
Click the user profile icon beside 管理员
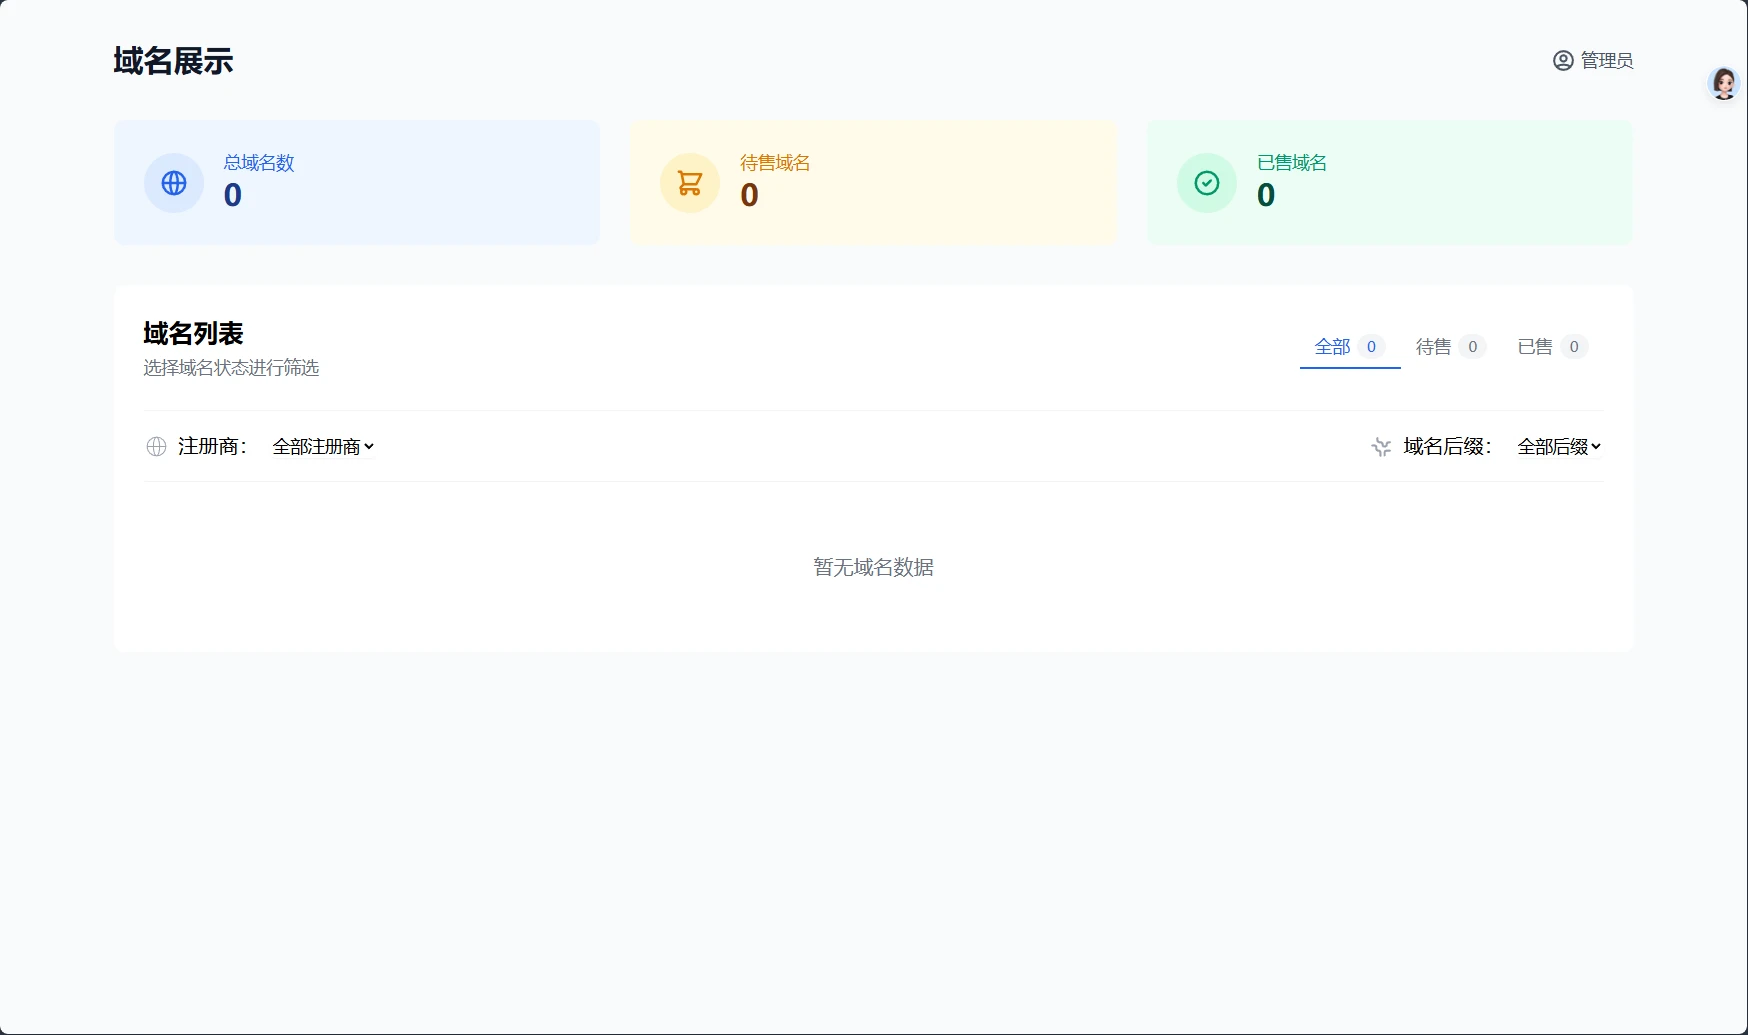[x=1563, y=61]
